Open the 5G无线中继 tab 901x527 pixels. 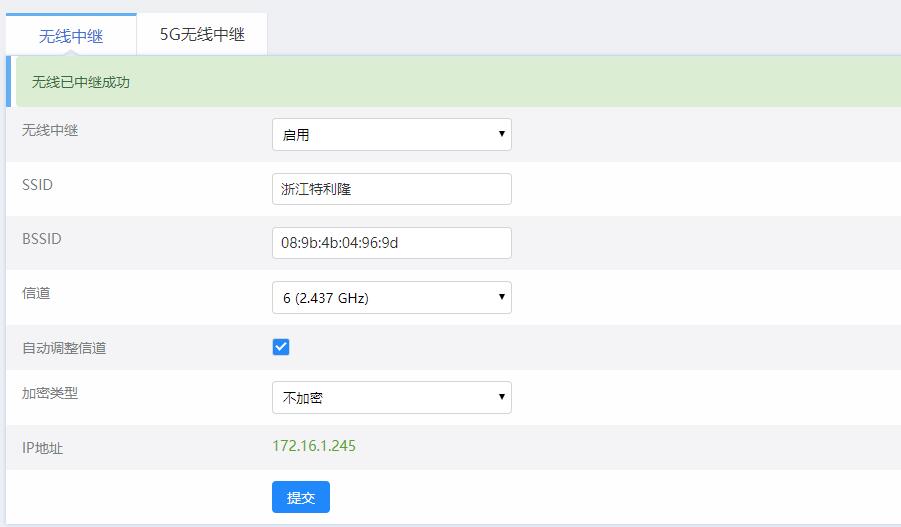(202, 34)
